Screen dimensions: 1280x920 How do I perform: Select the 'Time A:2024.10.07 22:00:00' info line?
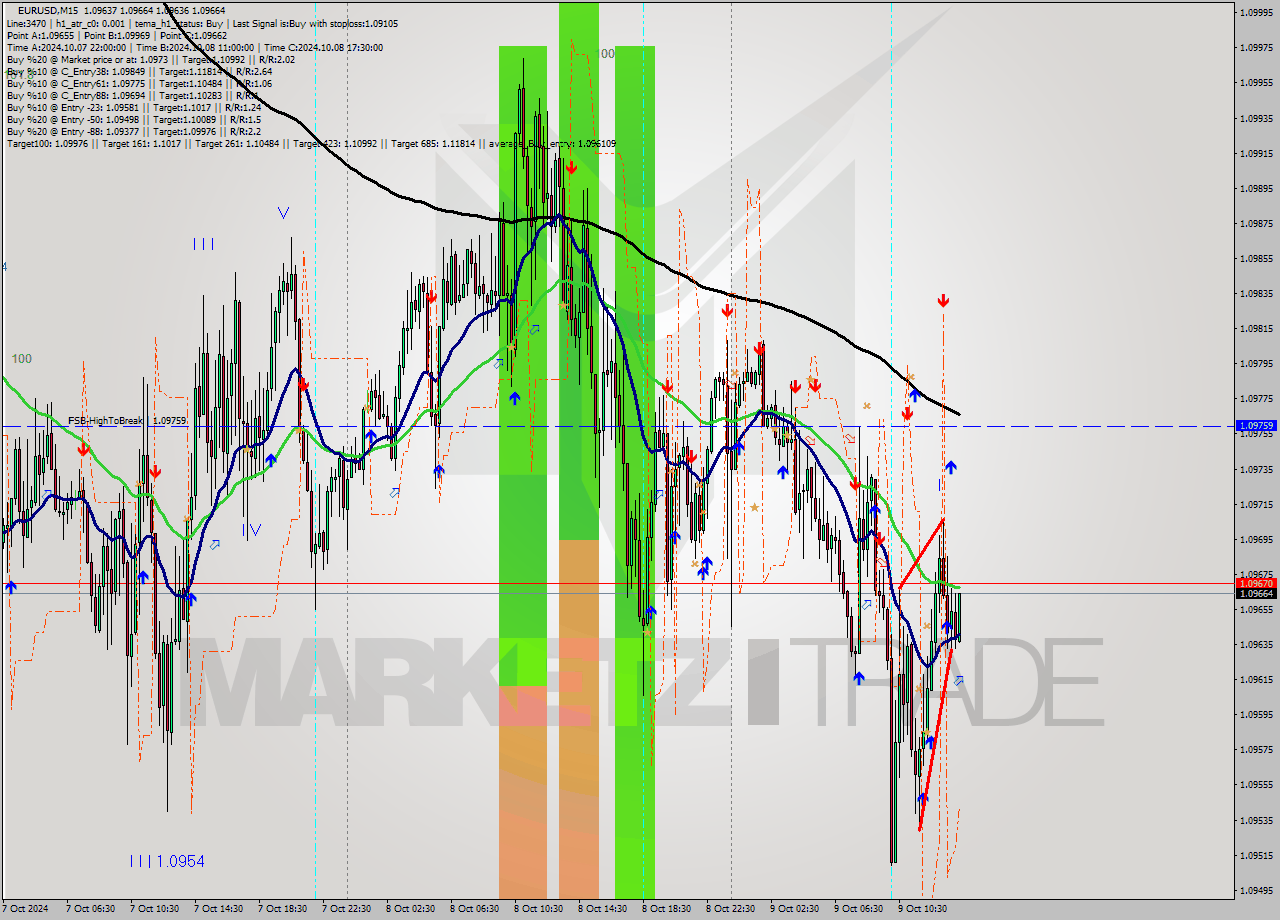[x=194, y=47]
